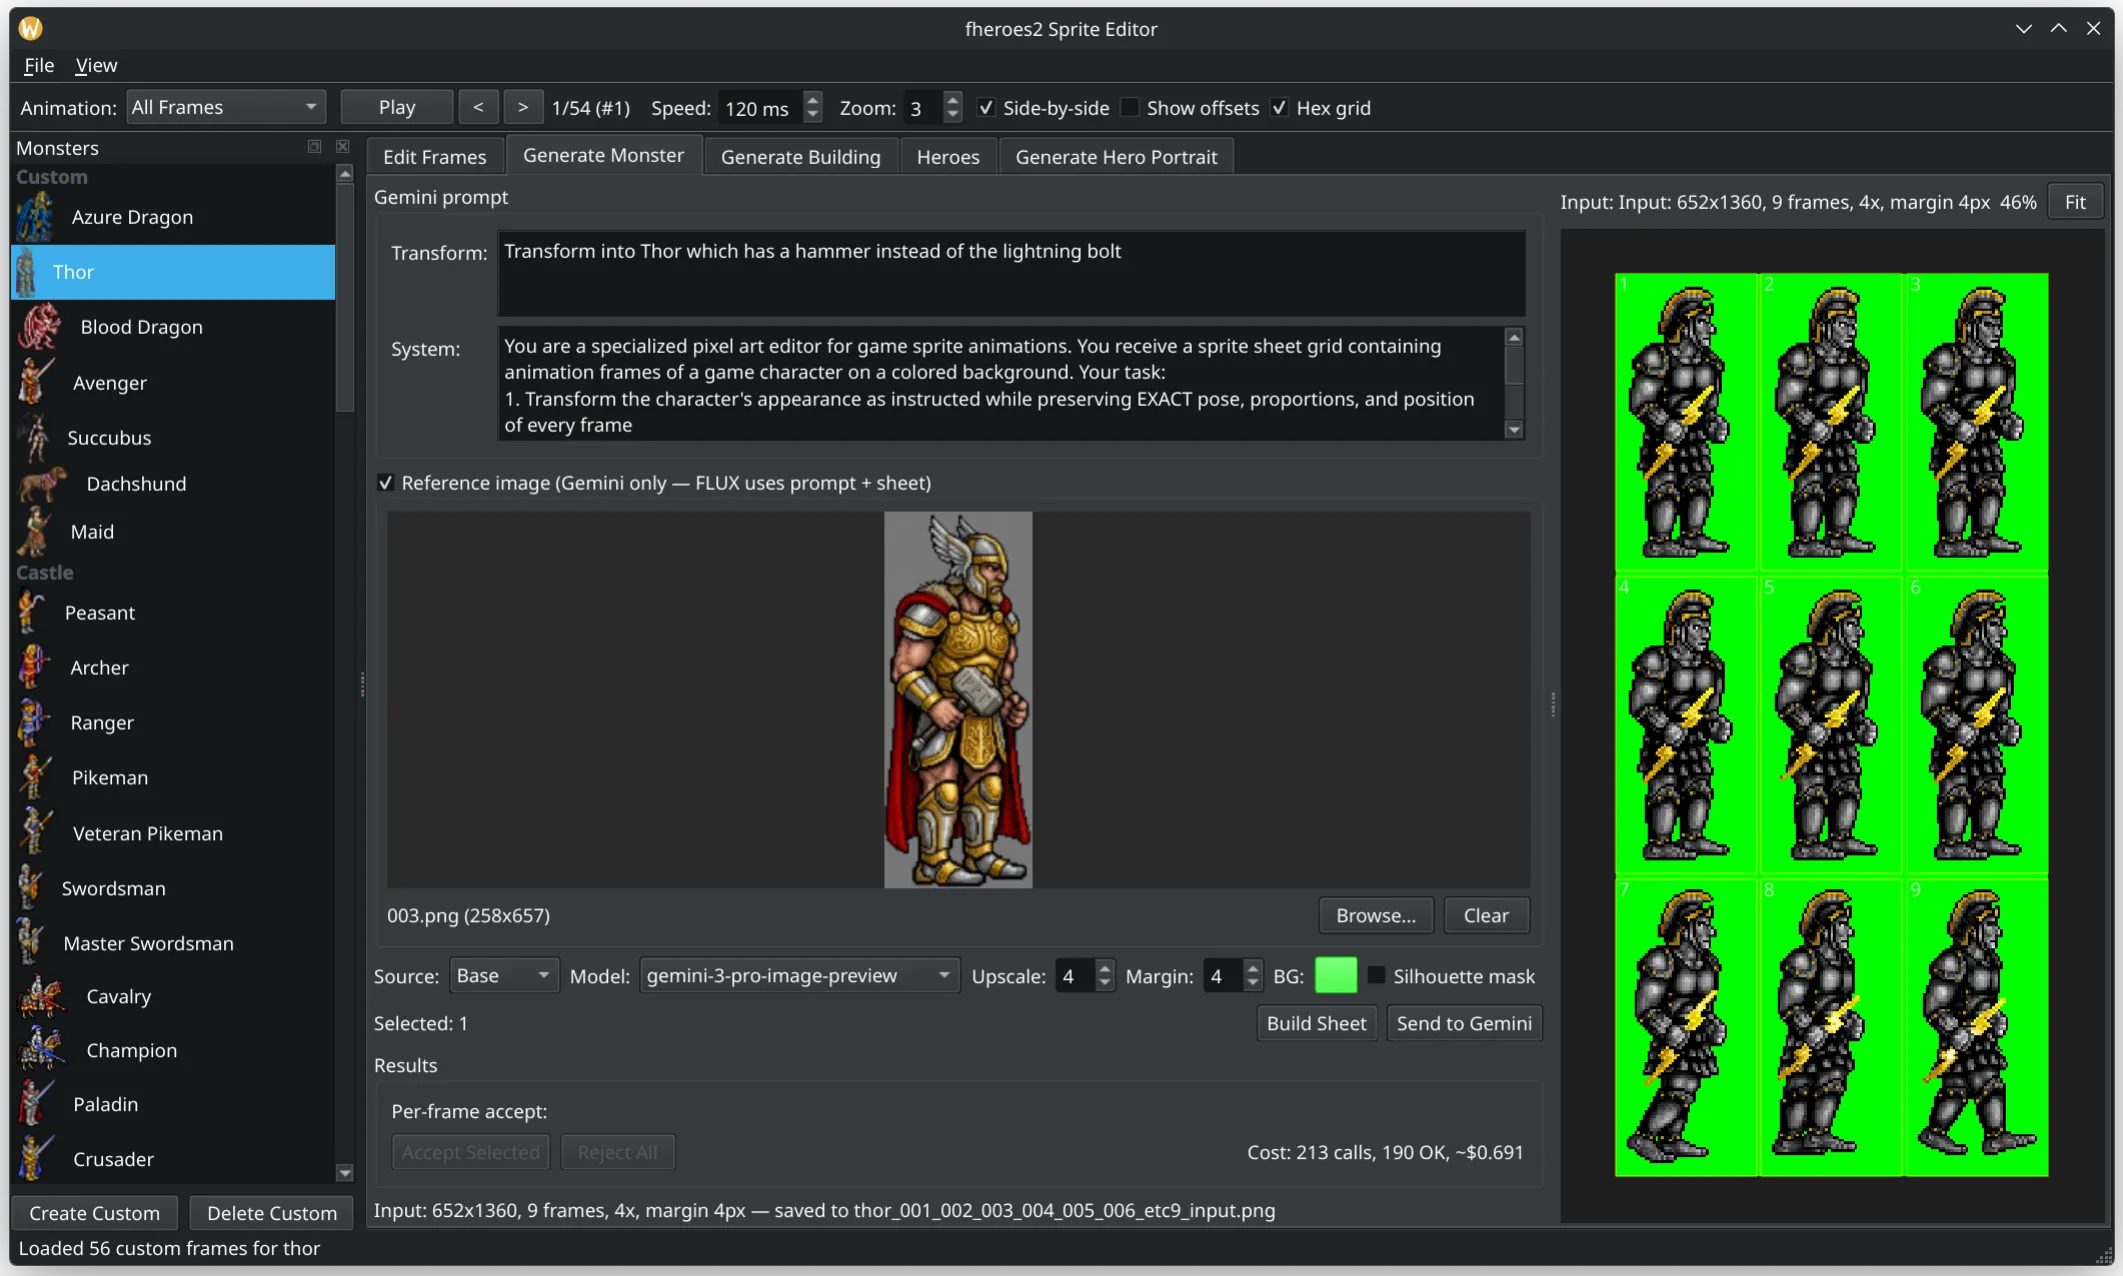Click the Dachshund sprite icon
Screen dimensions: 2123x1276
[x=43, y=484]
